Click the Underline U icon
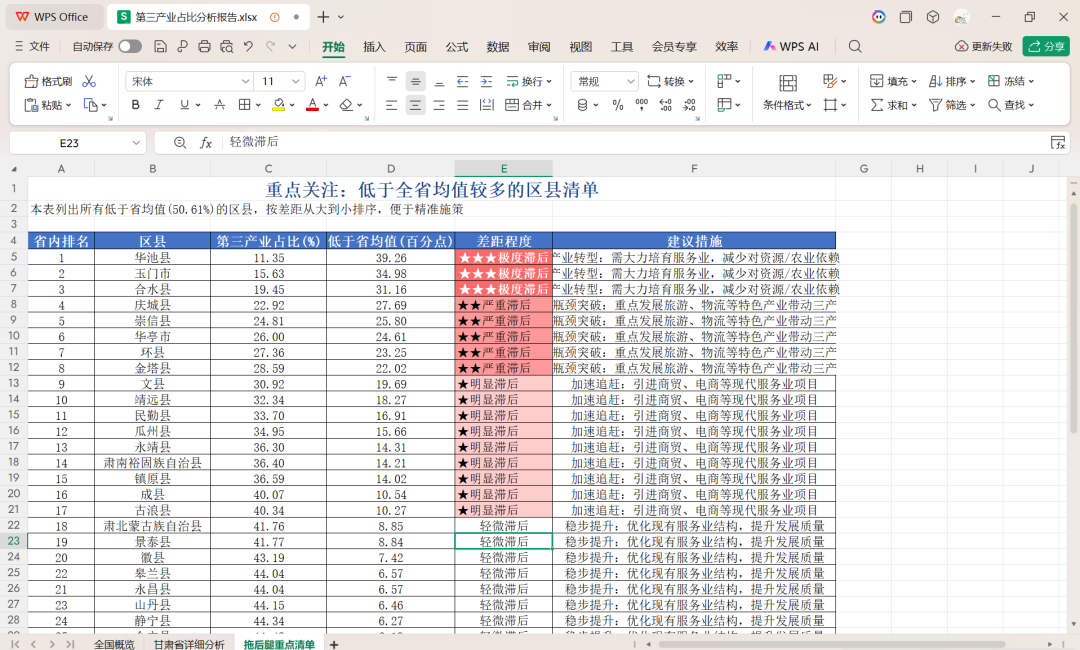1080x650 pixels. coord(184,105)
